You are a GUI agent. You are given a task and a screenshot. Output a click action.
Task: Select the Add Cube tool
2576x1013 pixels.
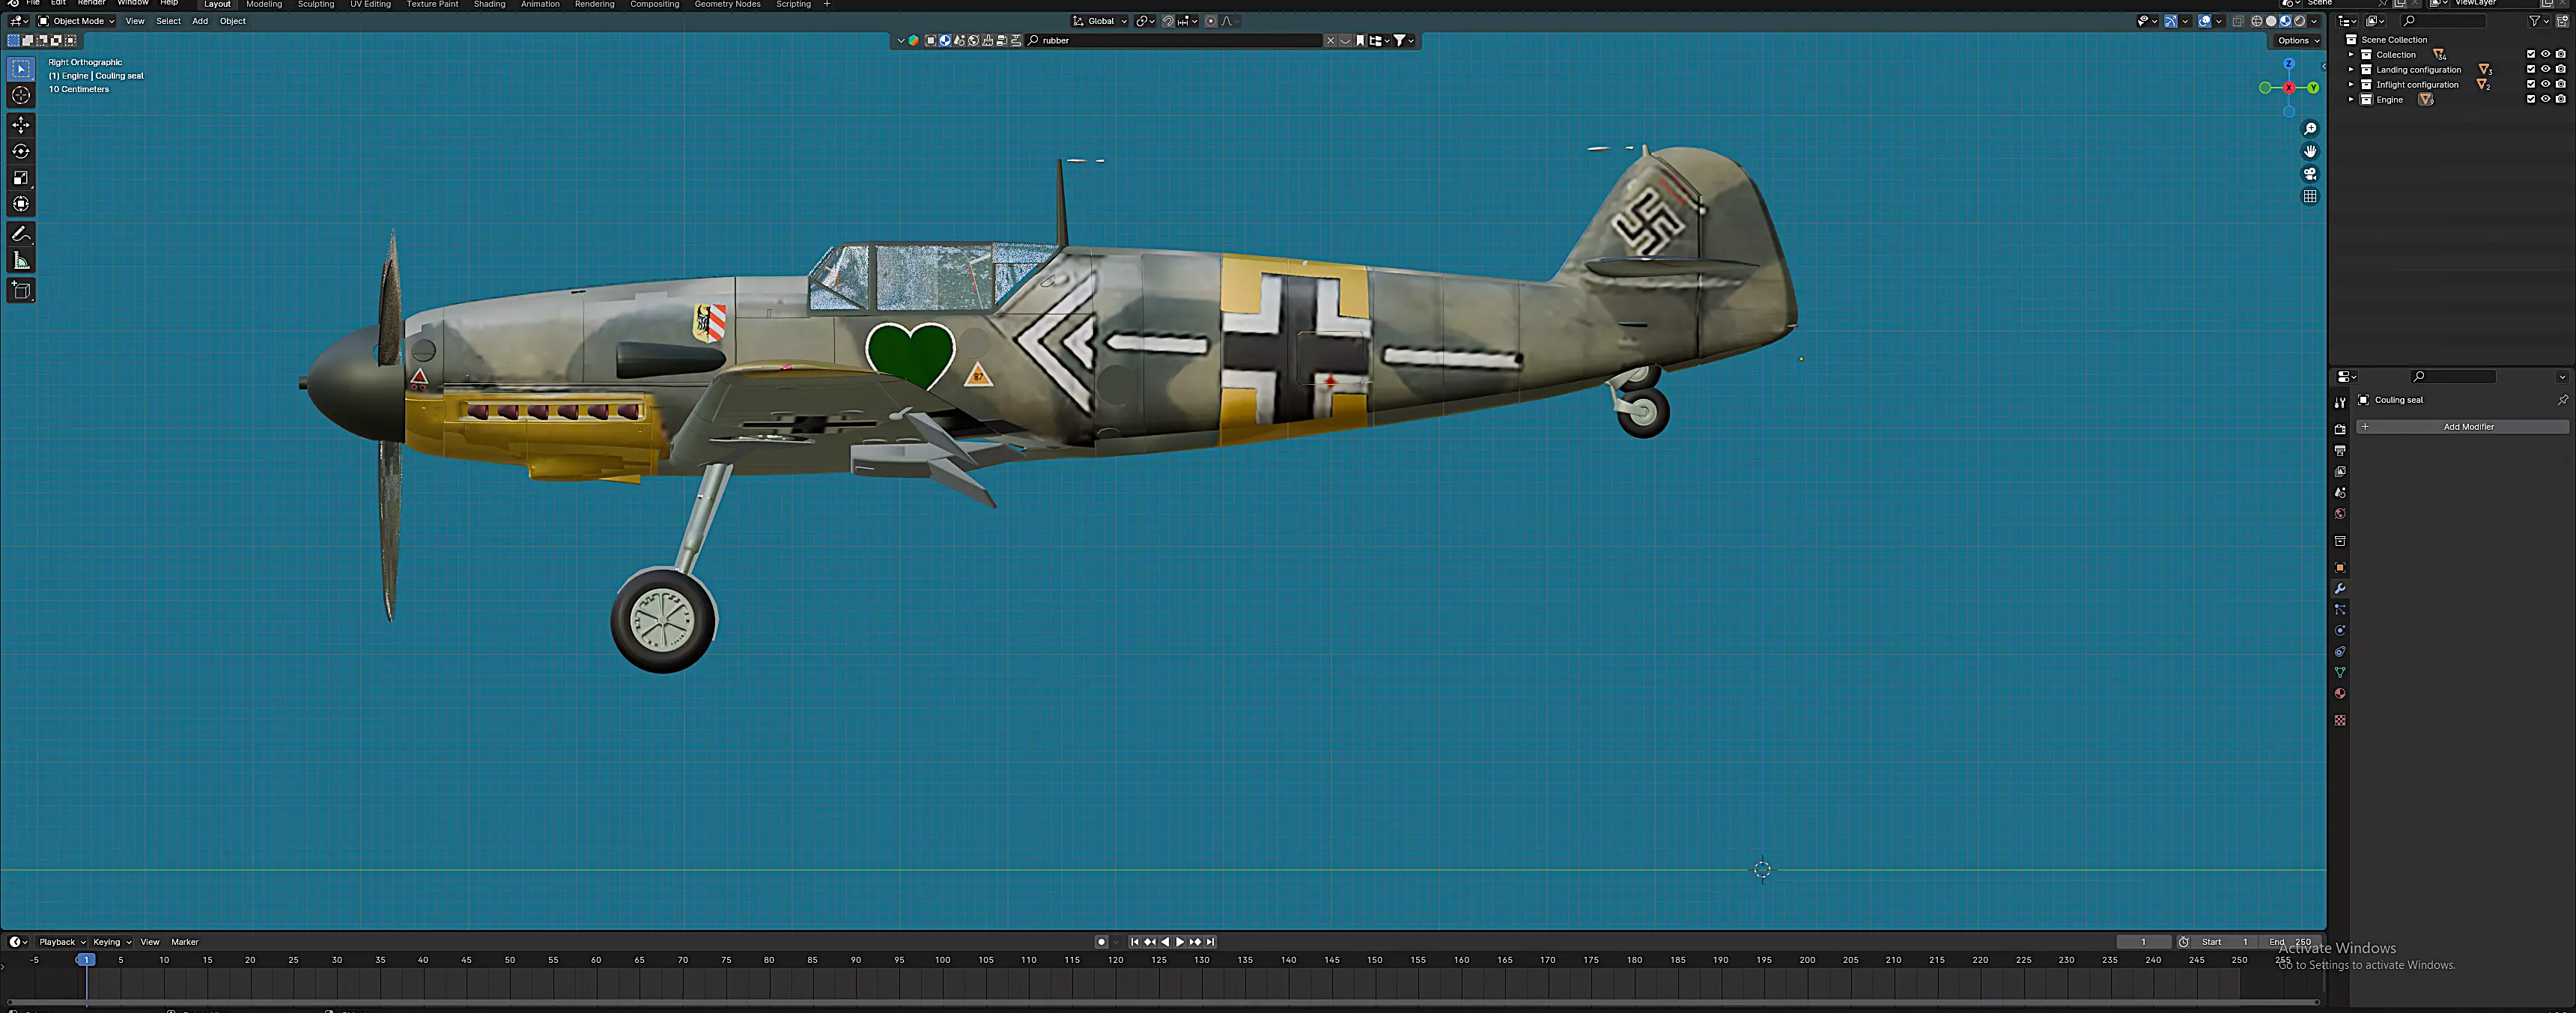[21, 291]
